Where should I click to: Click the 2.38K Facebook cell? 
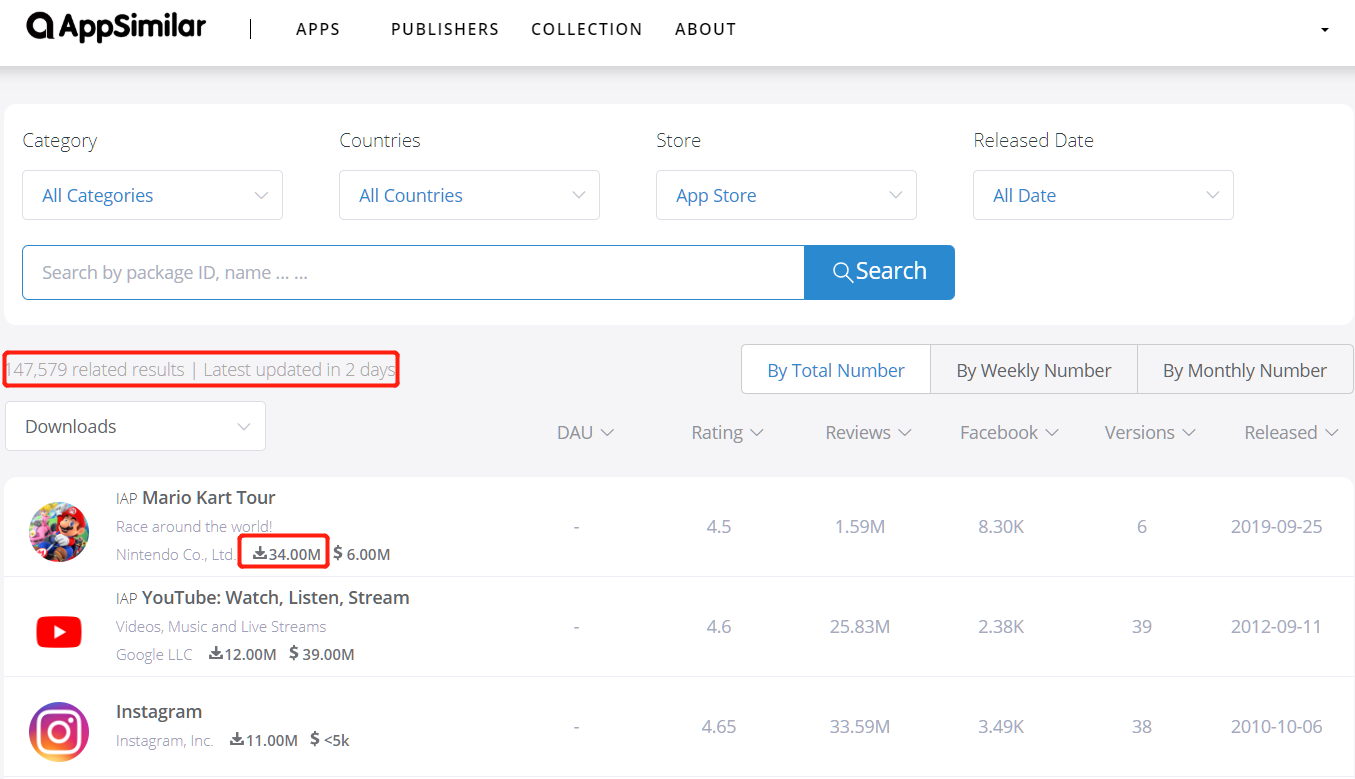coord(1001,626)
